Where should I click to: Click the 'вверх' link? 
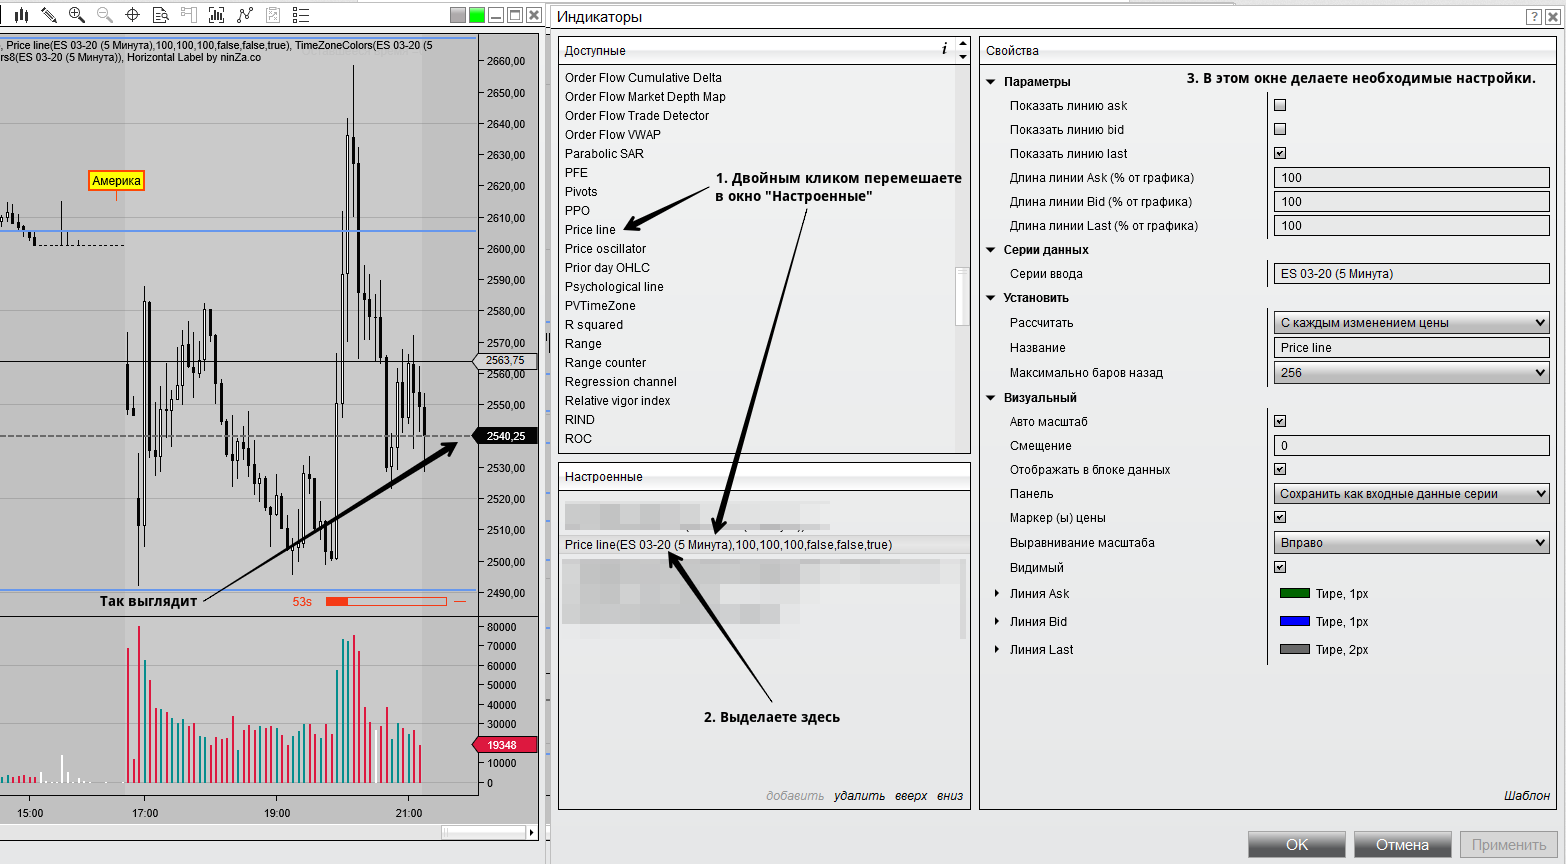pos(911,796)
